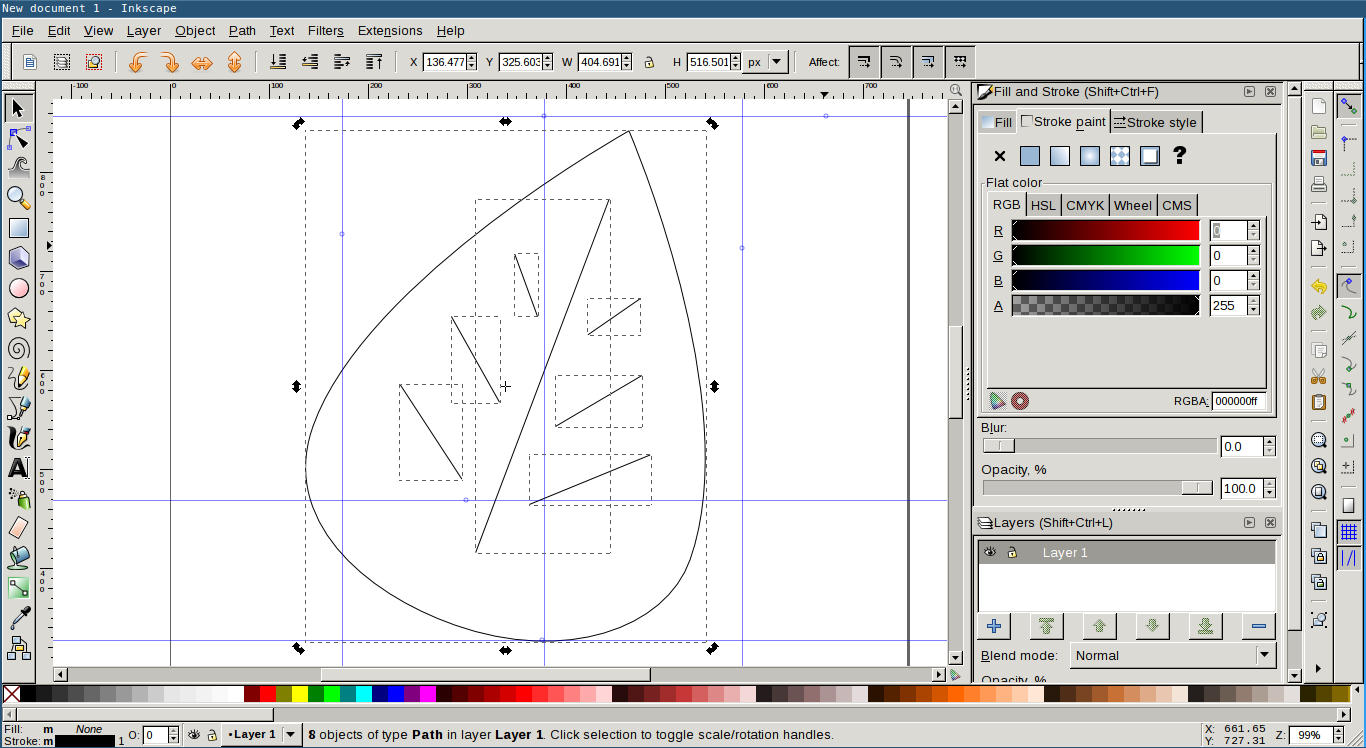The height and width of the screenshot is (748, 1366).
Task: Toggle grid snapping in snap bar
Action: coord(1349,532)
